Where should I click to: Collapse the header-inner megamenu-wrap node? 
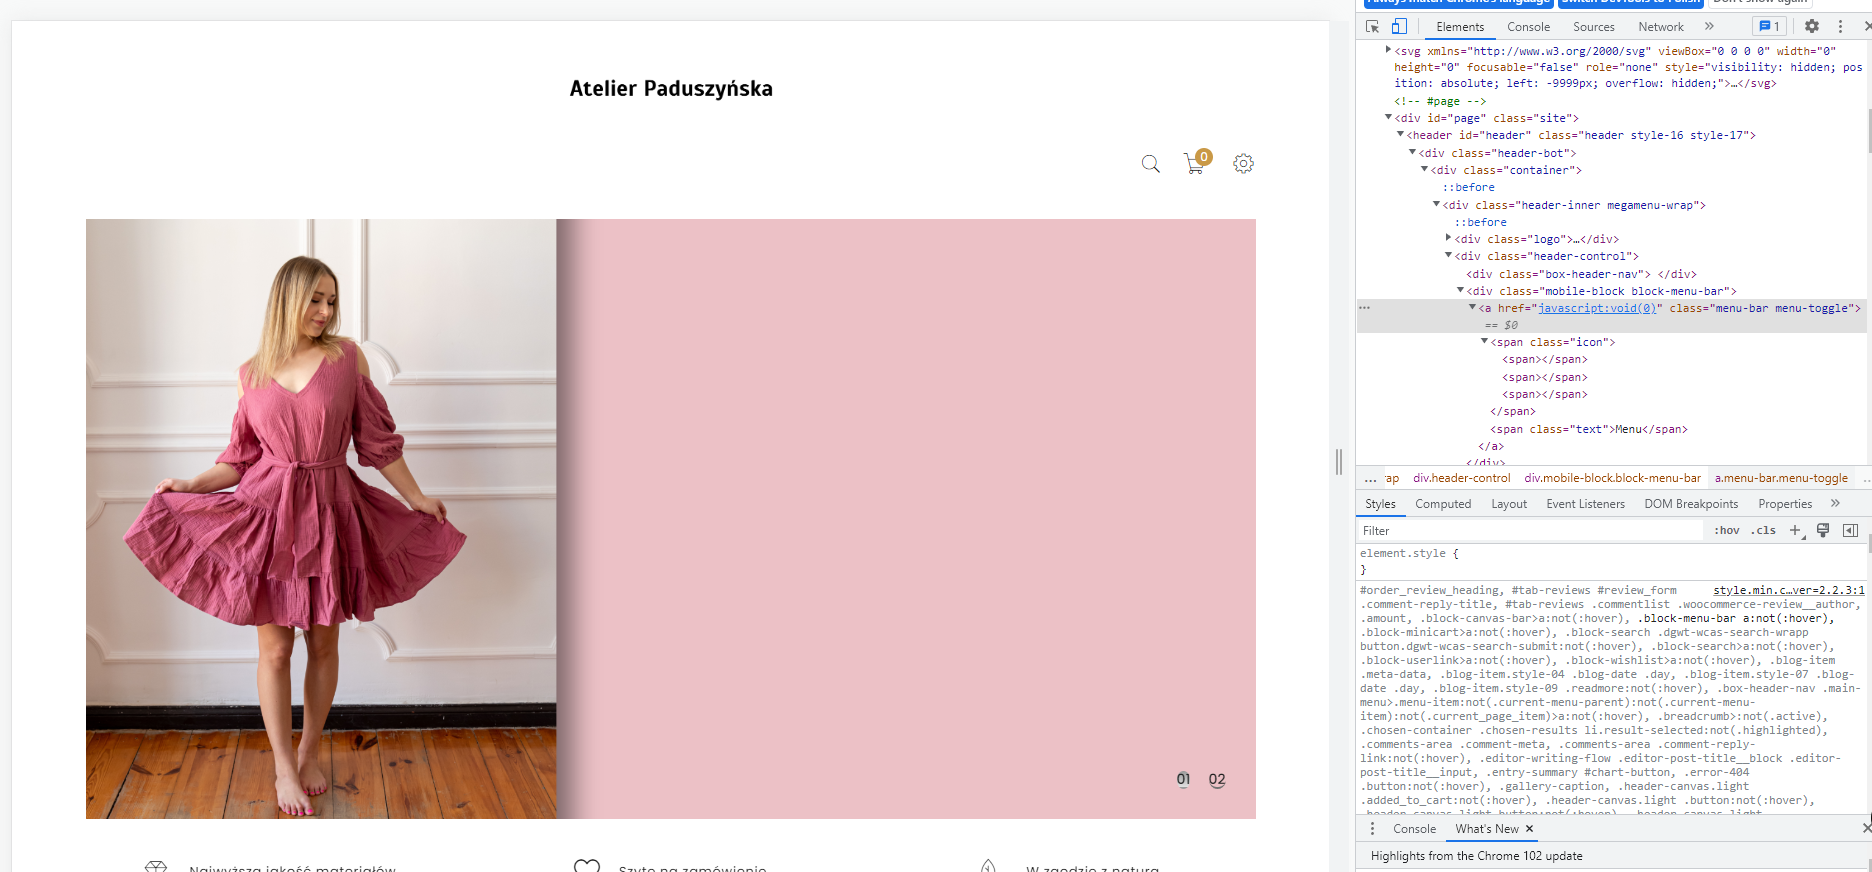pos(1436,205)
